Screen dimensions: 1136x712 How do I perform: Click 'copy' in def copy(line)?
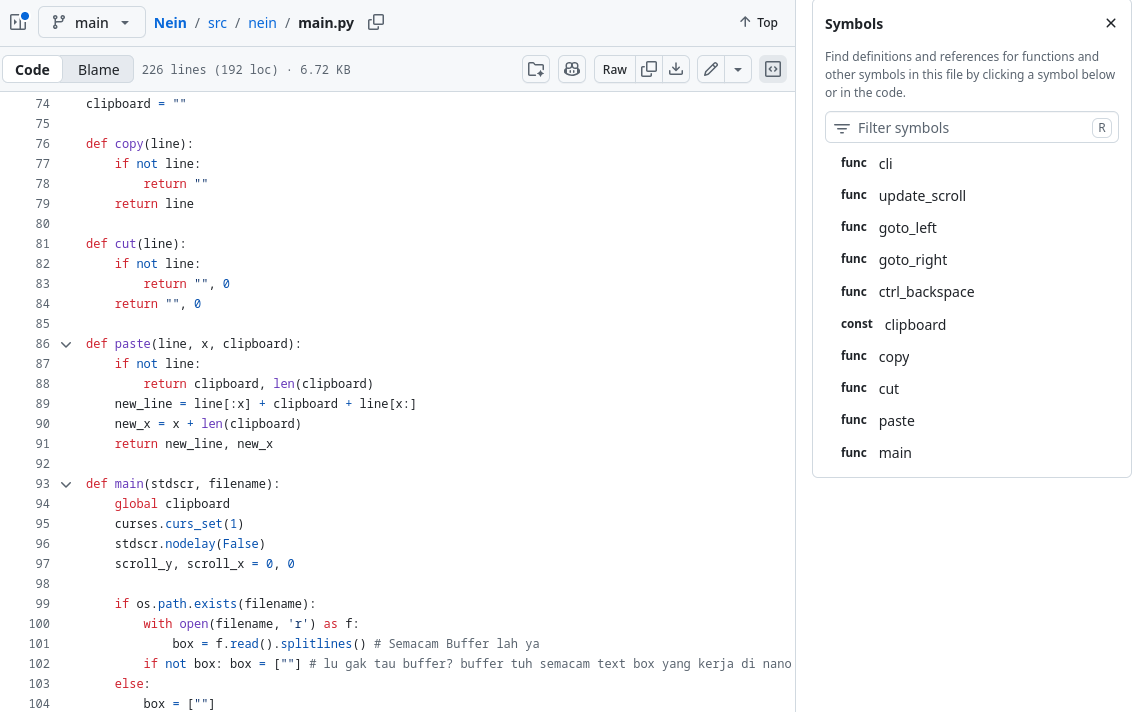tap(129, 143)
